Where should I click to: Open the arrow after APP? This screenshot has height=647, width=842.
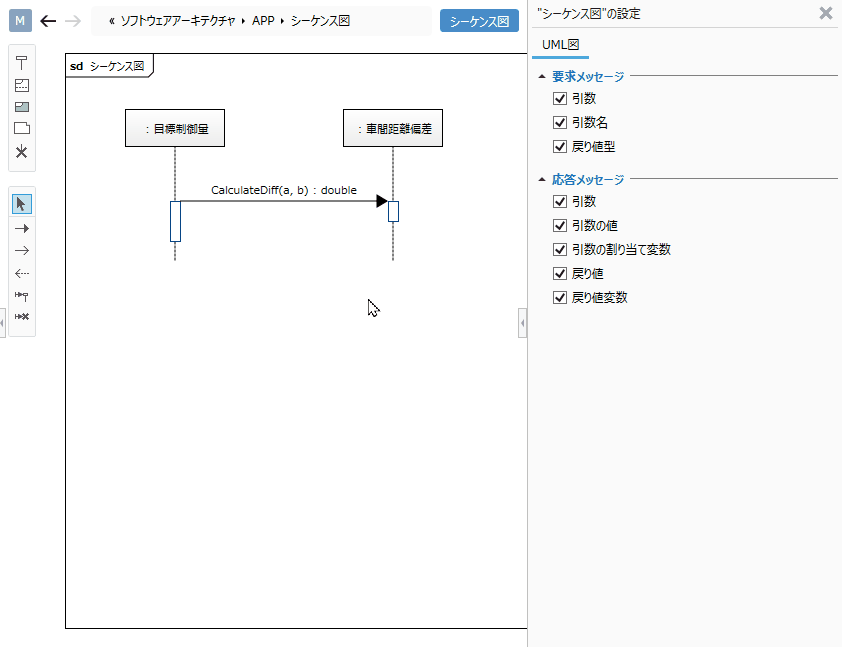tap(282, 21)
